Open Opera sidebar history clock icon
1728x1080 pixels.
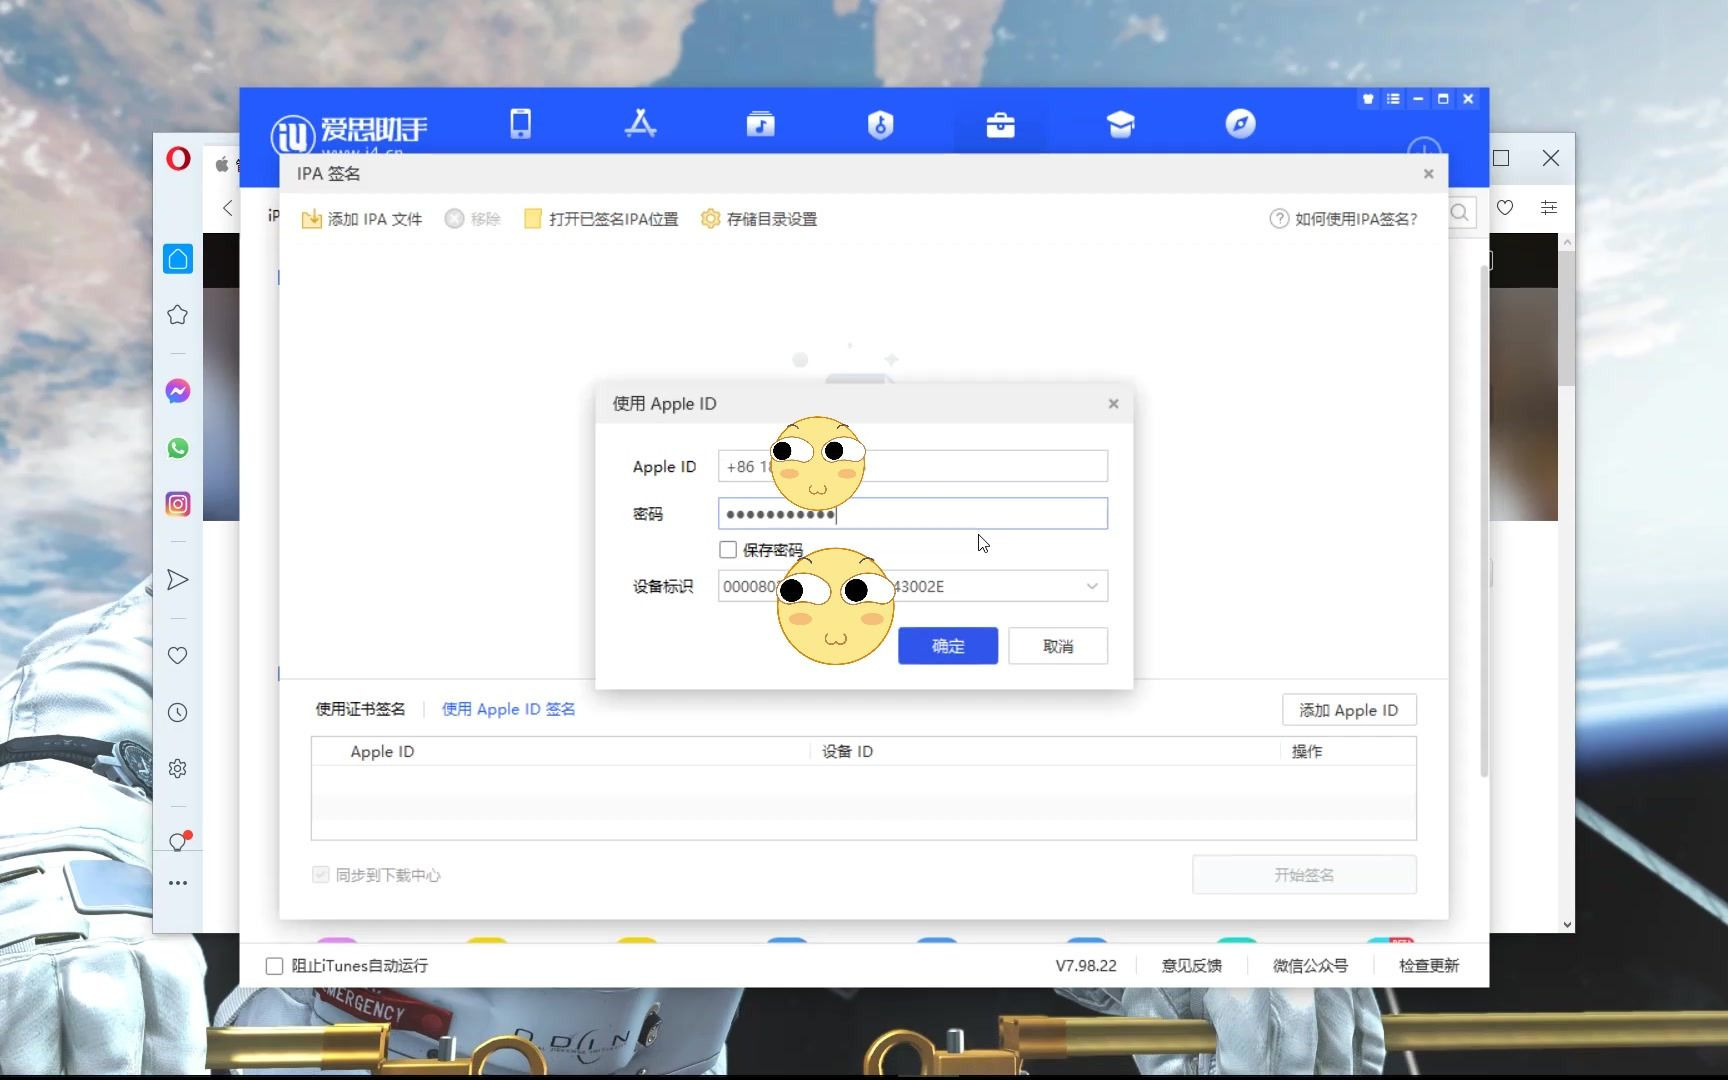coord(178,713)
